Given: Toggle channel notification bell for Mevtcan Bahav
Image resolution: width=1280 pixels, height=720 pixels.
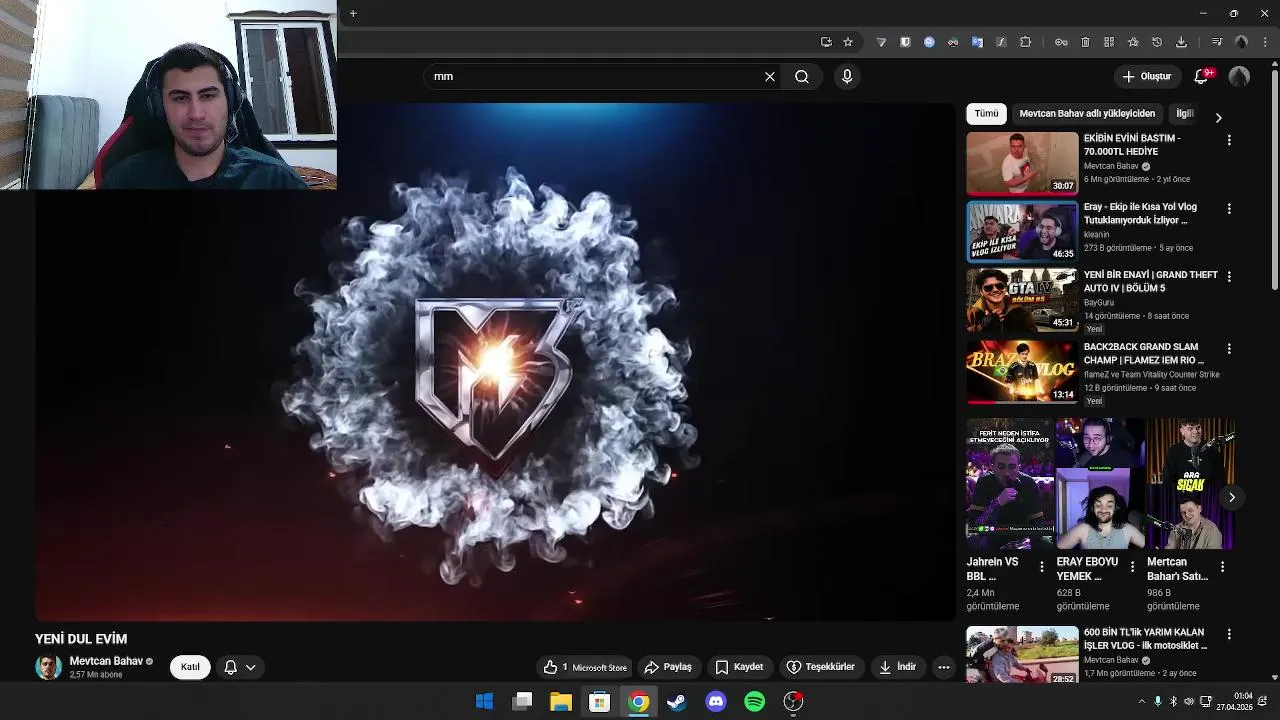Looking at the screenshot, I should click(x=230, y=667).
